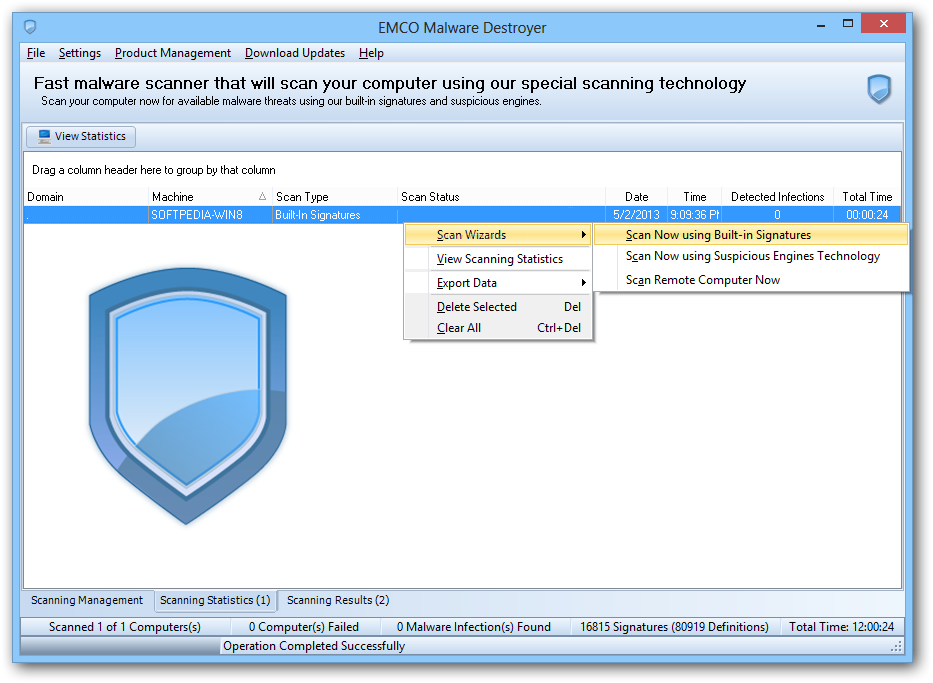Screen dimensions: 933x683
Task: Click the Total Time: 12:00:24 status entry
Action: 841,627
